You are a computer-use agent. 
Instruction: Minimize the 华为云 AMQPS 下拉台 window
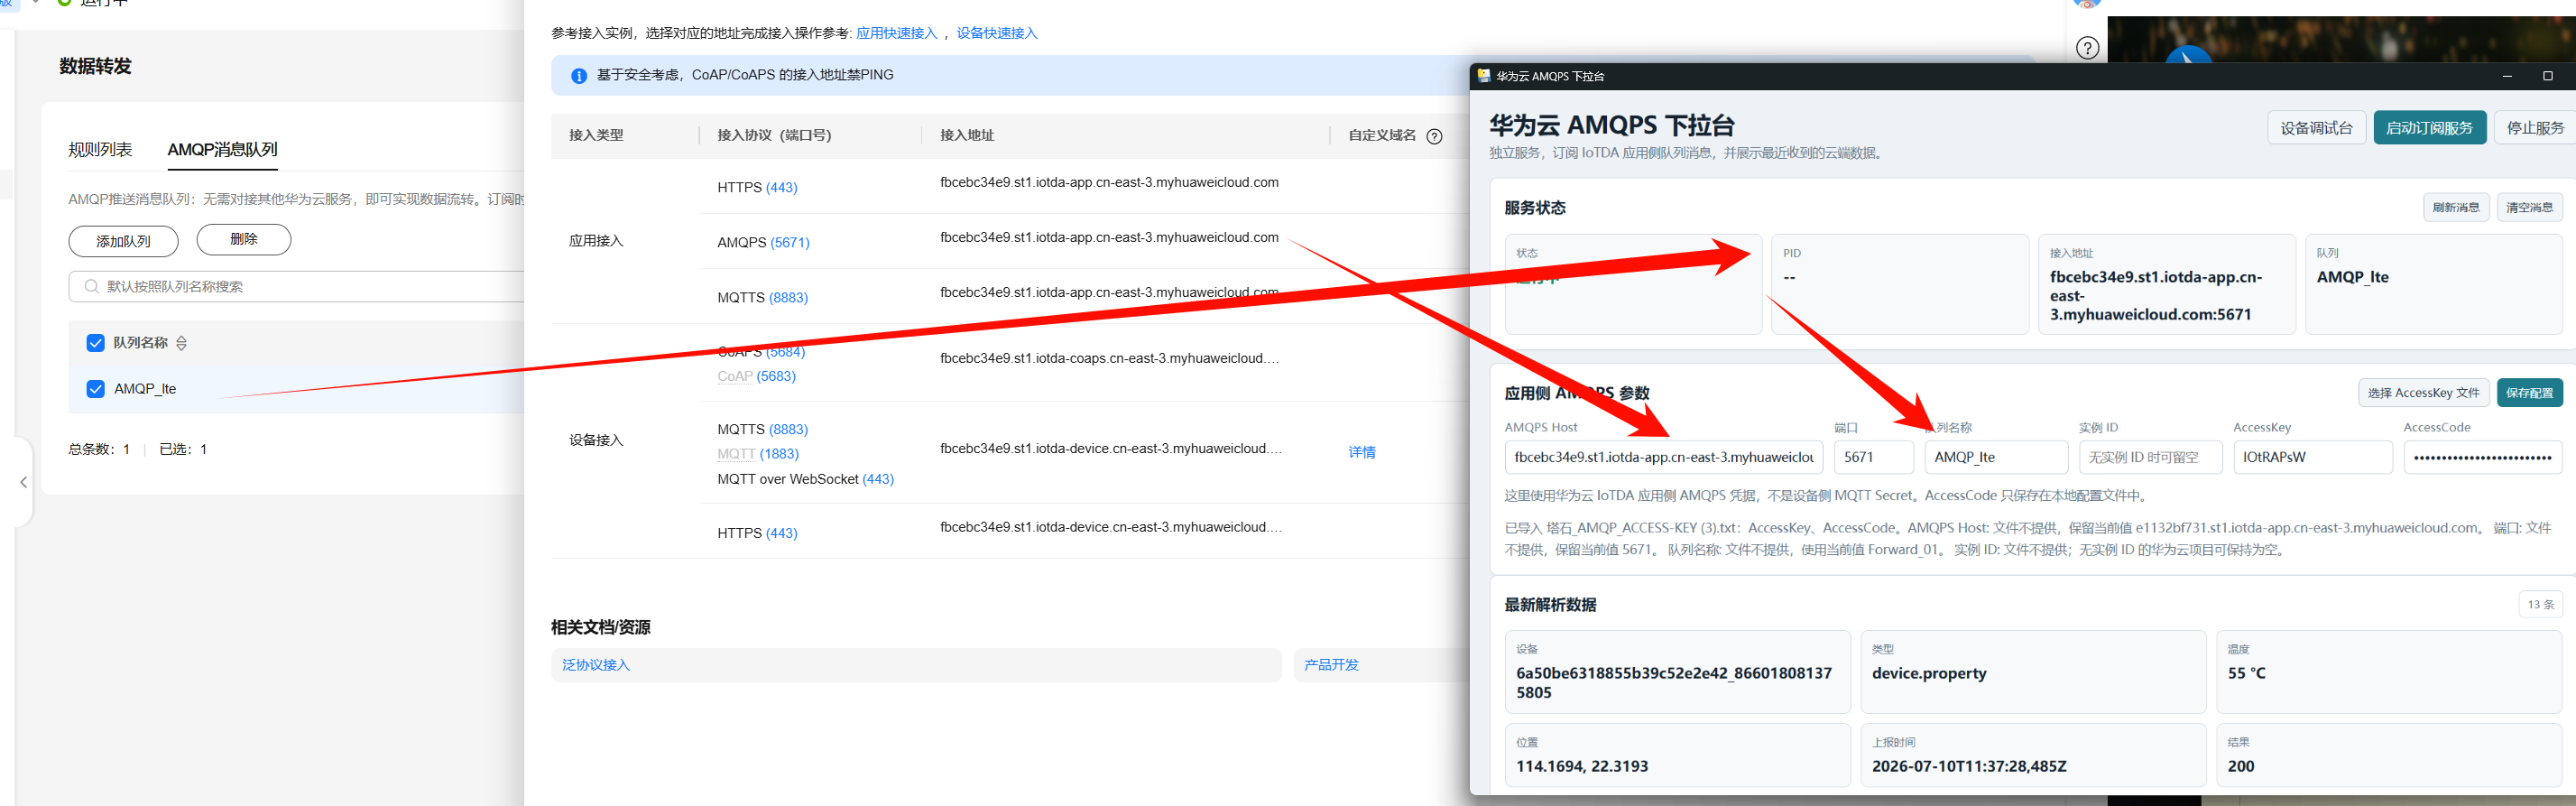tap(2507, 76)
